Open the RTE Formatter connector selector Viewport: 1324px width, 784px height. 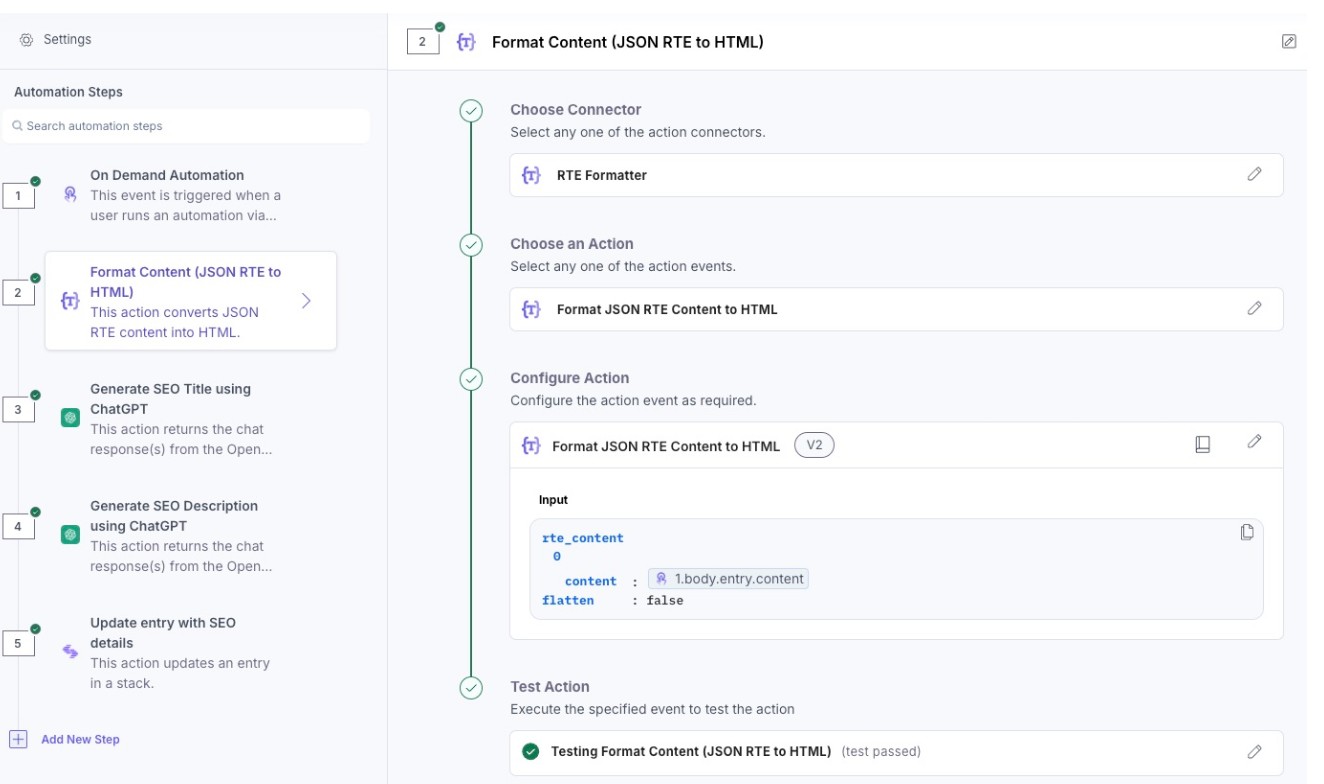tap(880, 175)
